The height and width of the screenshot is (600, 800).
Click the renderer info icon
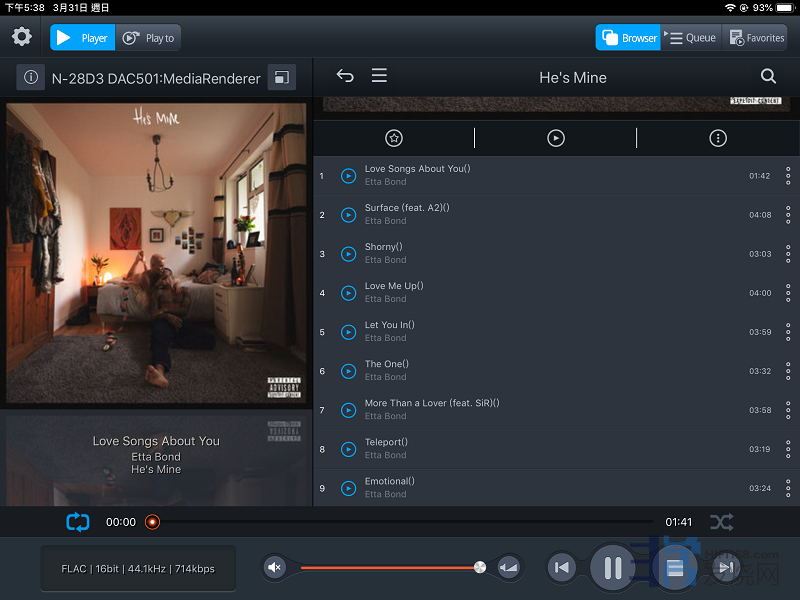pos(31,78)
